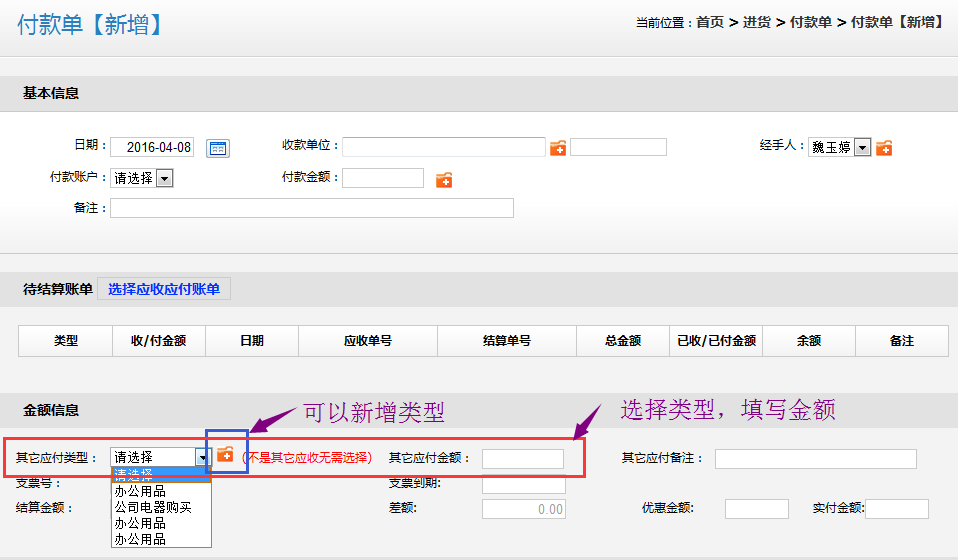Go to 首页 in the breadcrumb
This screenshot has width=958, height=560.
(x=710, y=22)
